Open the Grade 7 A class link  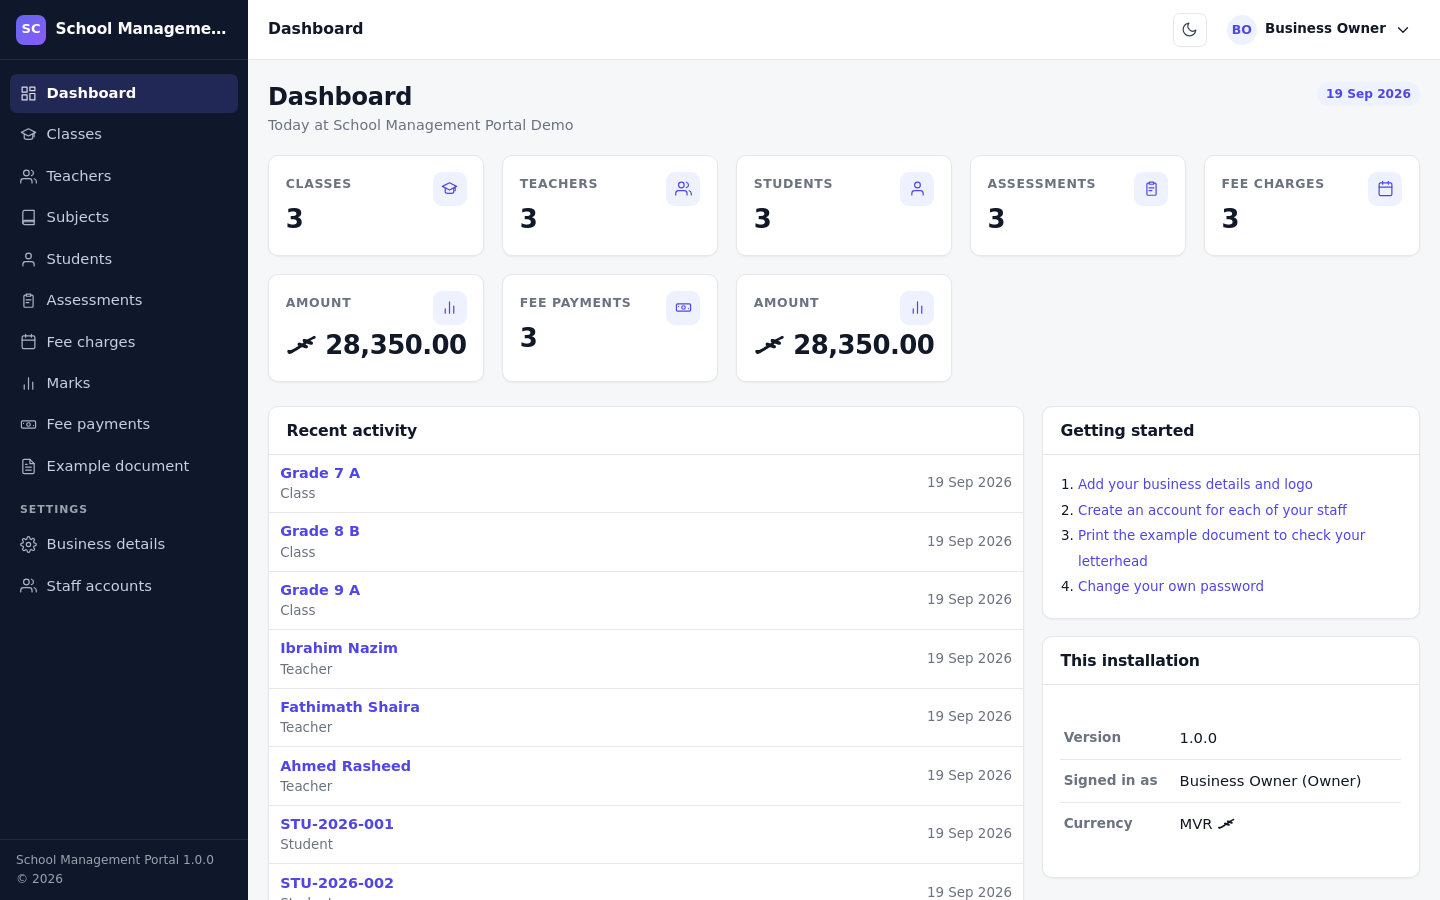click(x=320, y=473)
